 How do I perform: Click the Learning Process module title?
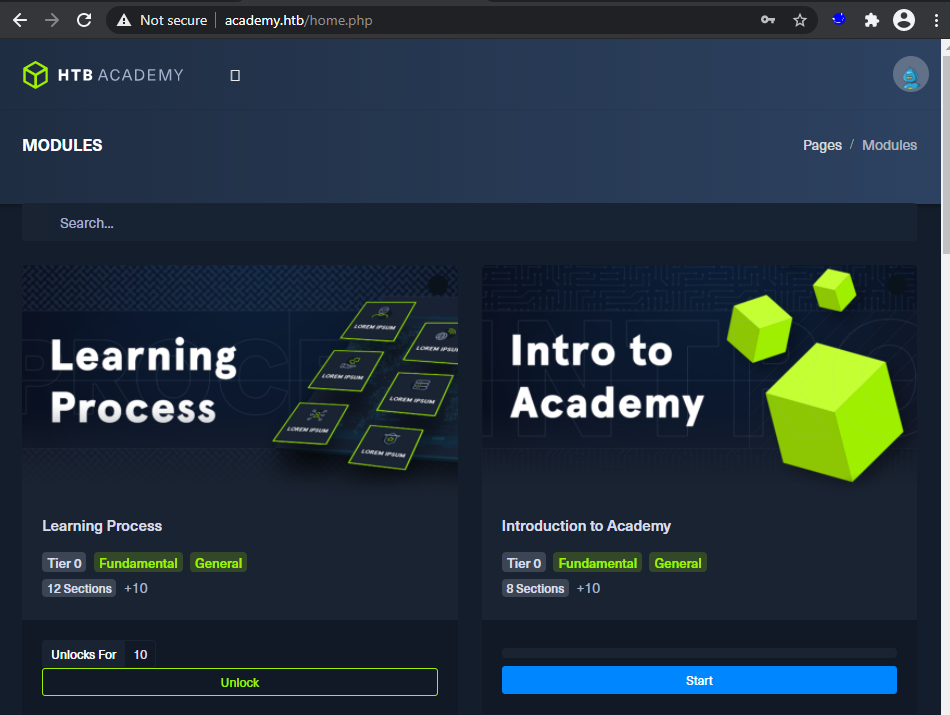[x=102, y=526]
